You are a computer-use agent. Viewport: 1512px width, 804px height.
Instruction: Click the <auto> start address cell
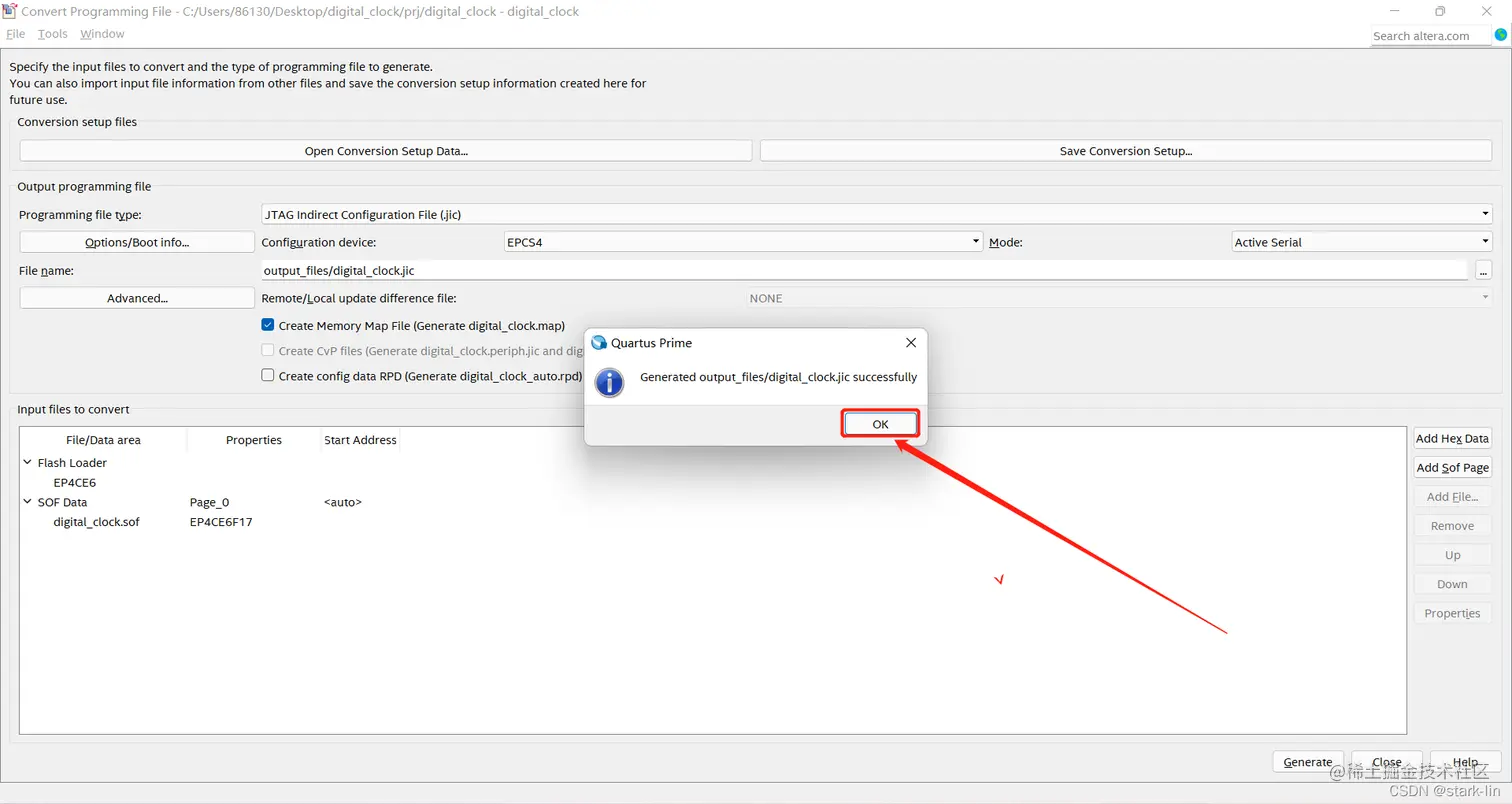pos(343,502)
